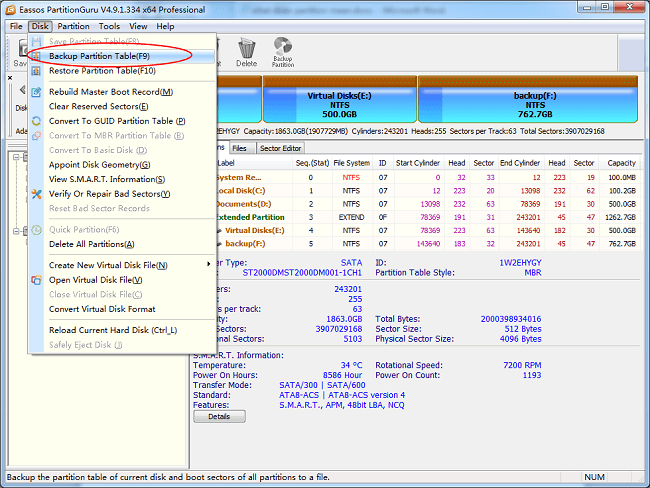Viewport: 650px width, 488px height.
Task: Click the File System column header
Action: 352,163
